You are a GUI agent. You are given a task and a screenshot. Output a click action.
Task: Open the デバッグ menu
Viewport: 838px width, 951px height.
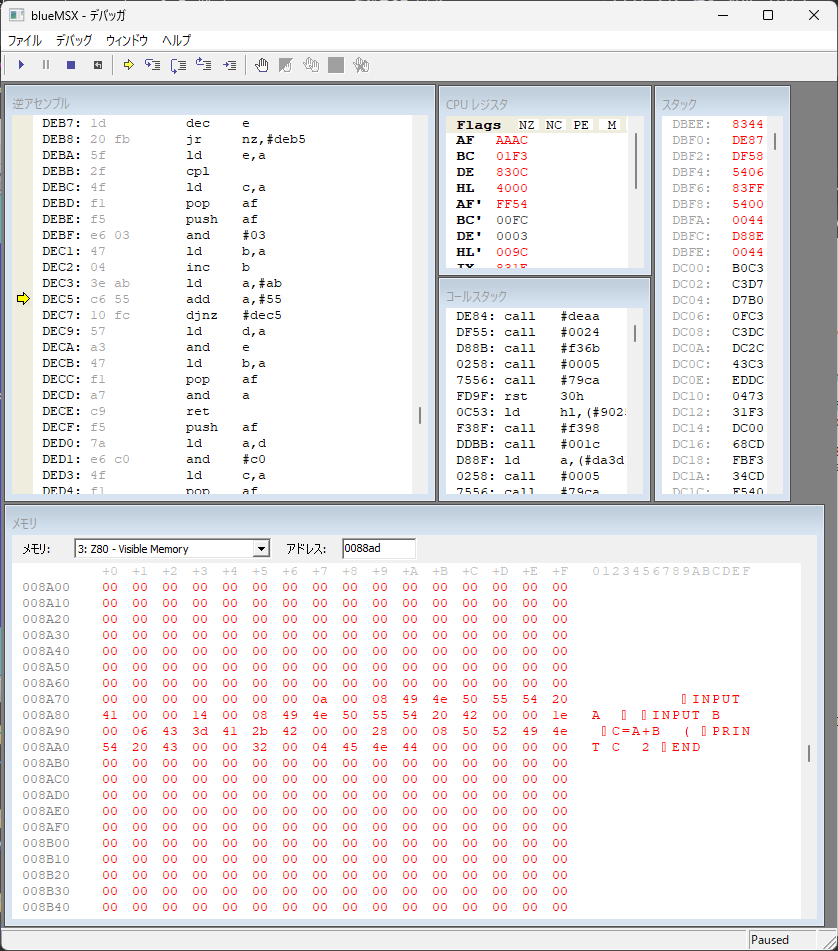[x=74, y=41]
